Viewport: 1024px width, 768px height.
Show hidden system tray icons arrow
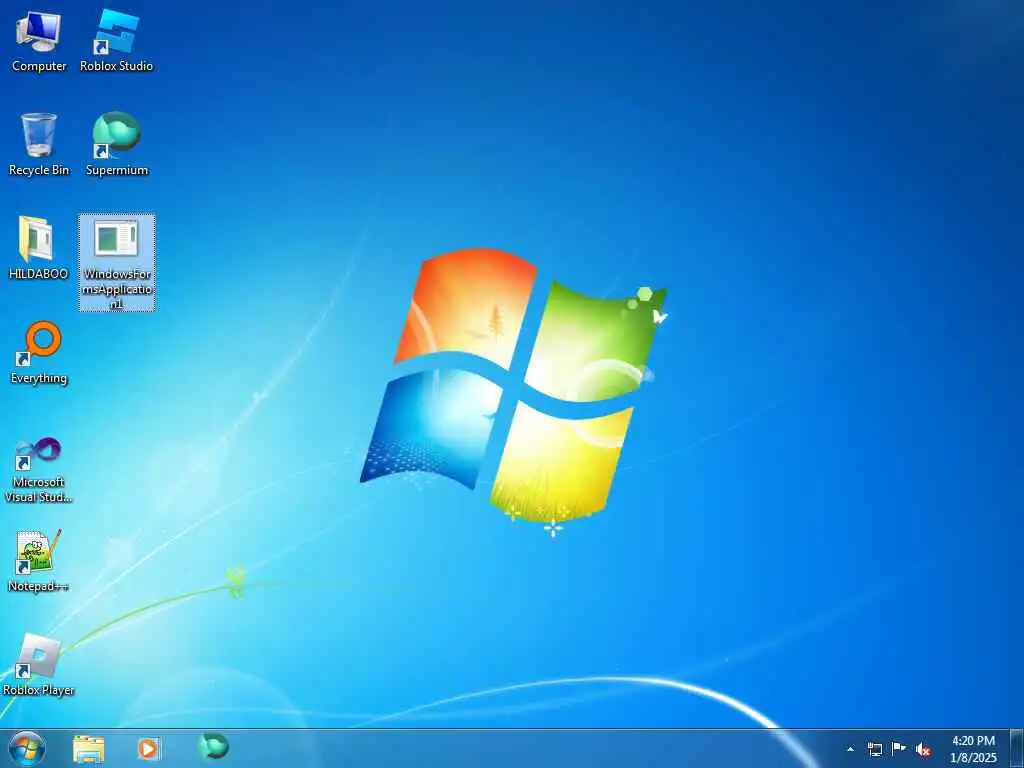coord(850,749)
